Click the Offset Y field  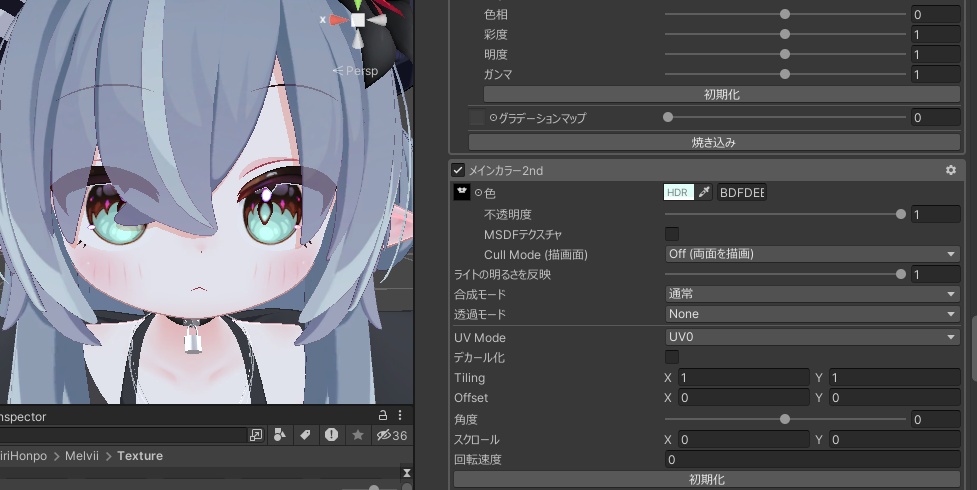[895, 397]
